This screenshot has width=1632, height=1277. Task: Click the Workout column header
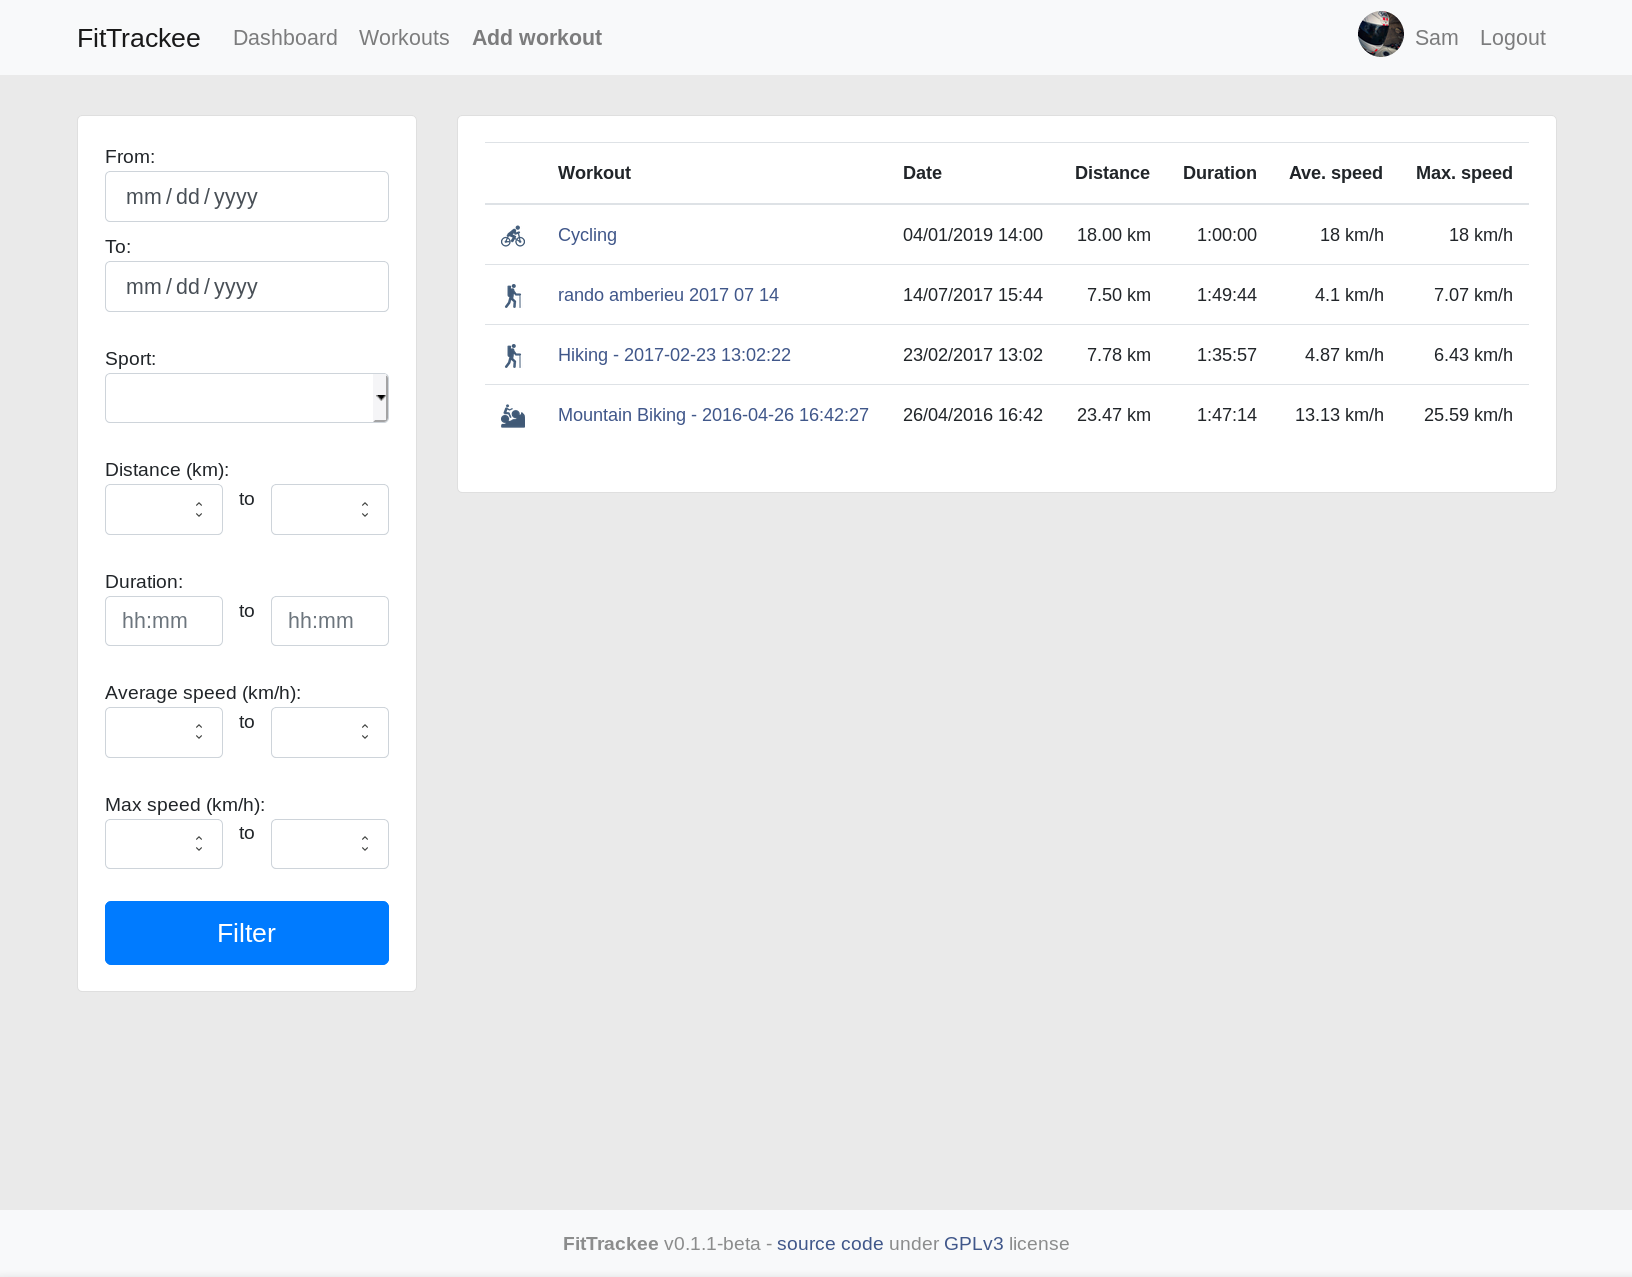594,173
